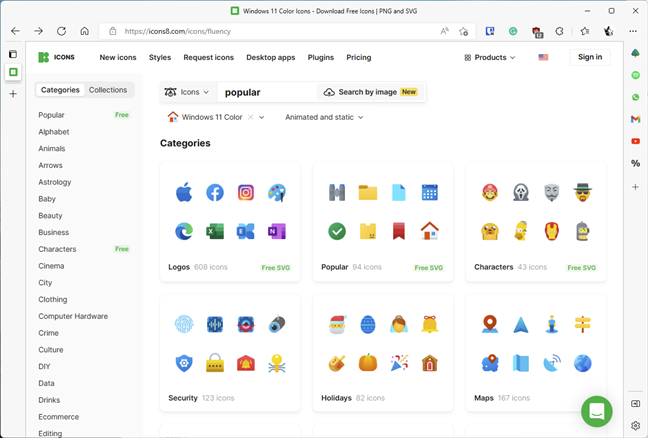The image size is (648, 438).
Task: Go back to the previous page
Action: [15, 31]
